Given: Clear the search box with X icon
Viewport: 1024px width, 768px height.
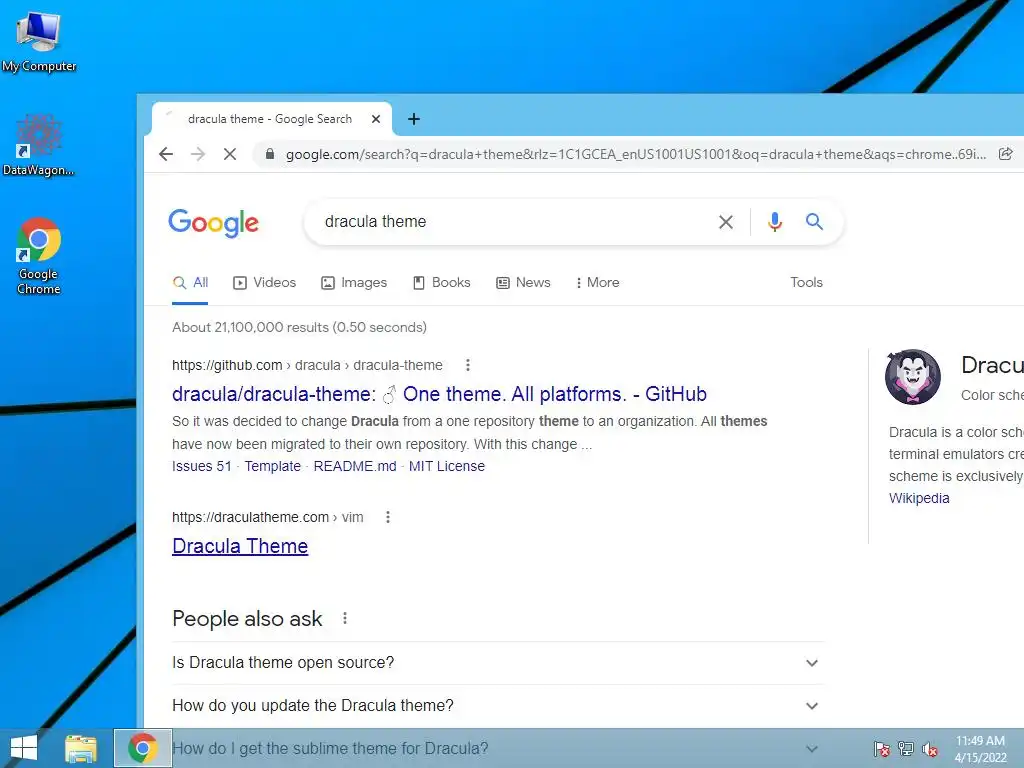Looking at the screenshot, I should (726, 222).
